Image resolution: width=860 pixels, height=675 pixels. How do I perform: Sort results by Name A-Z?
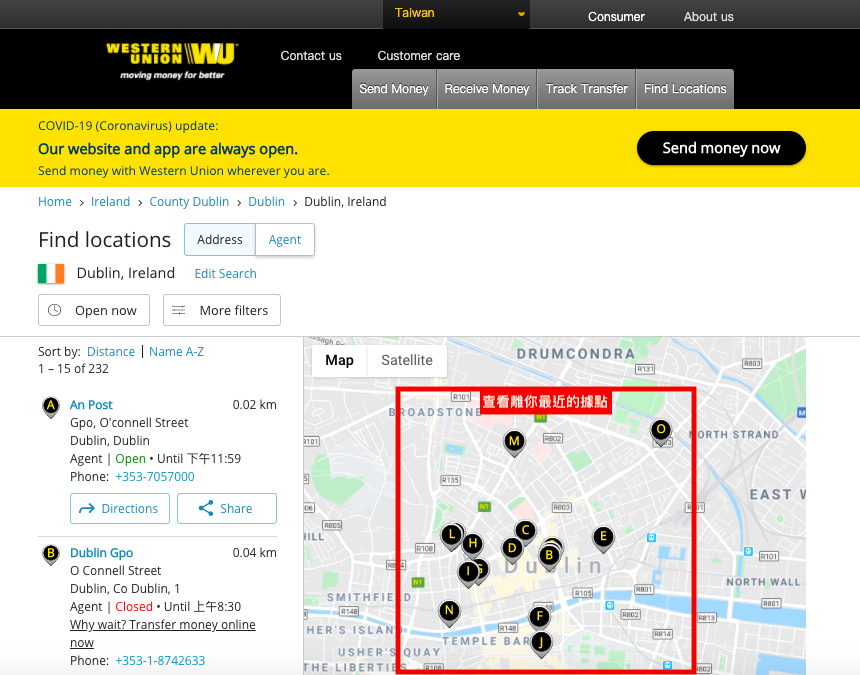point(177,351)
